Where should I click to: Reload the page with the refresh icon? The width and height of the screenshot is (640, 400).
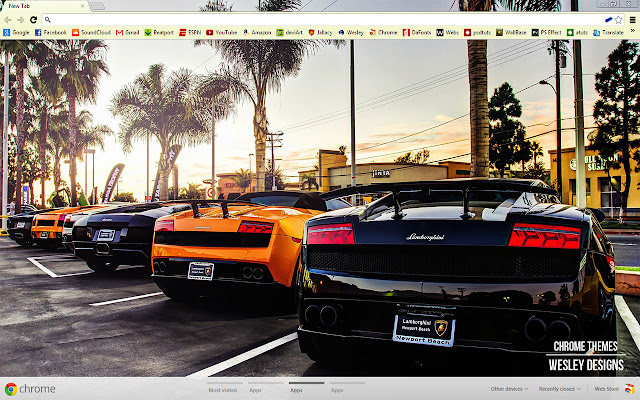tap(33, 20)
